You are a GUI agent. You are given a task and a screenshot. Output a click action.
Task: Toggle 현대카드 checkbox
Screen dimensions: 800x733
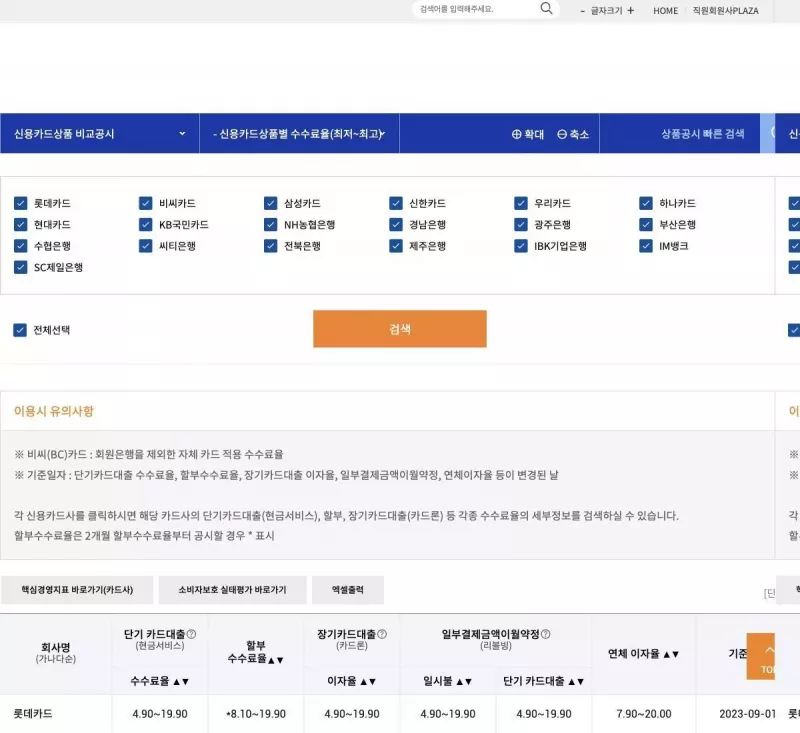pos(20,225)
